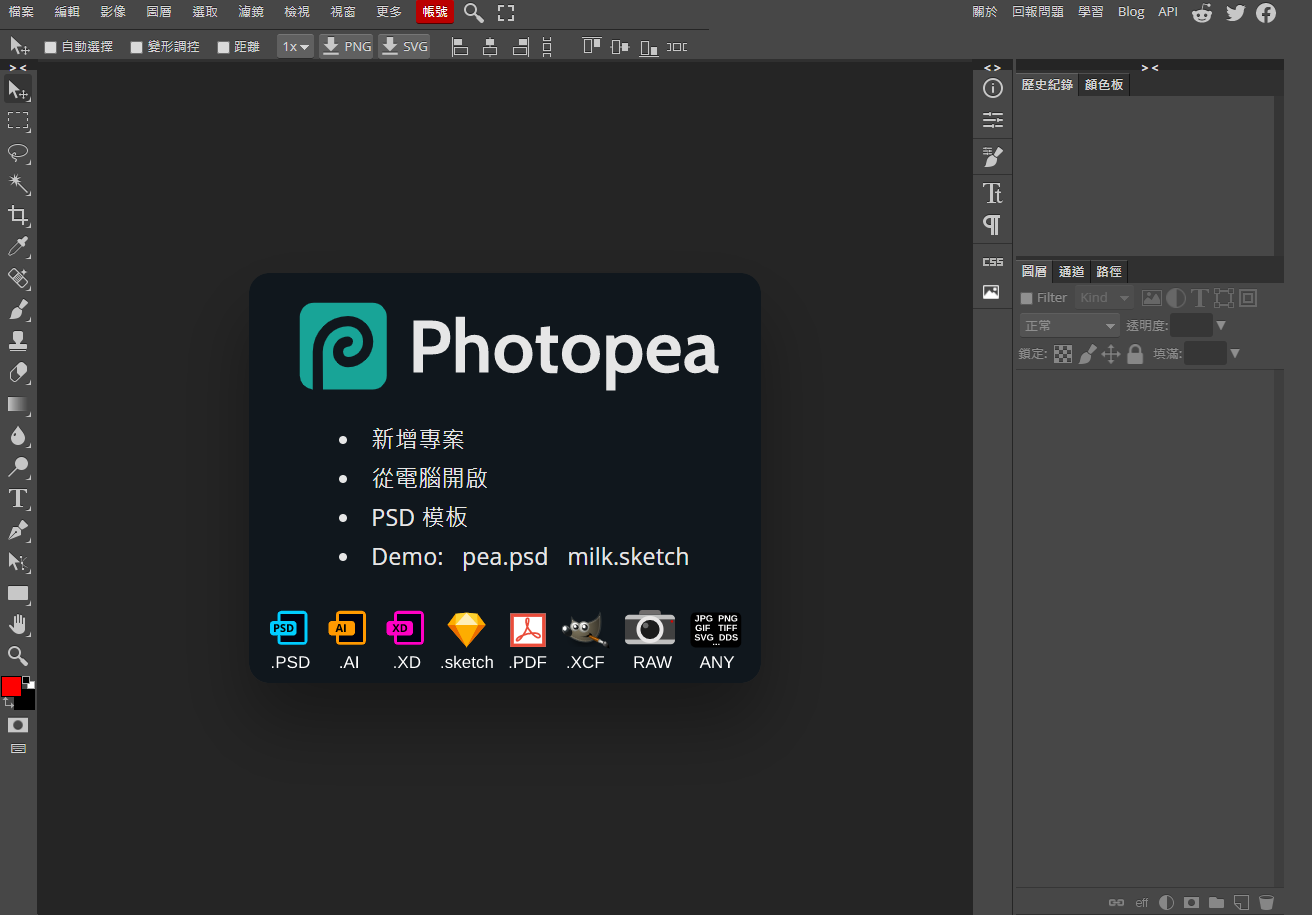Viewport: 1312px width, 915px height.
Task: Click the red 帳號 account button
Action: point(435,12)
